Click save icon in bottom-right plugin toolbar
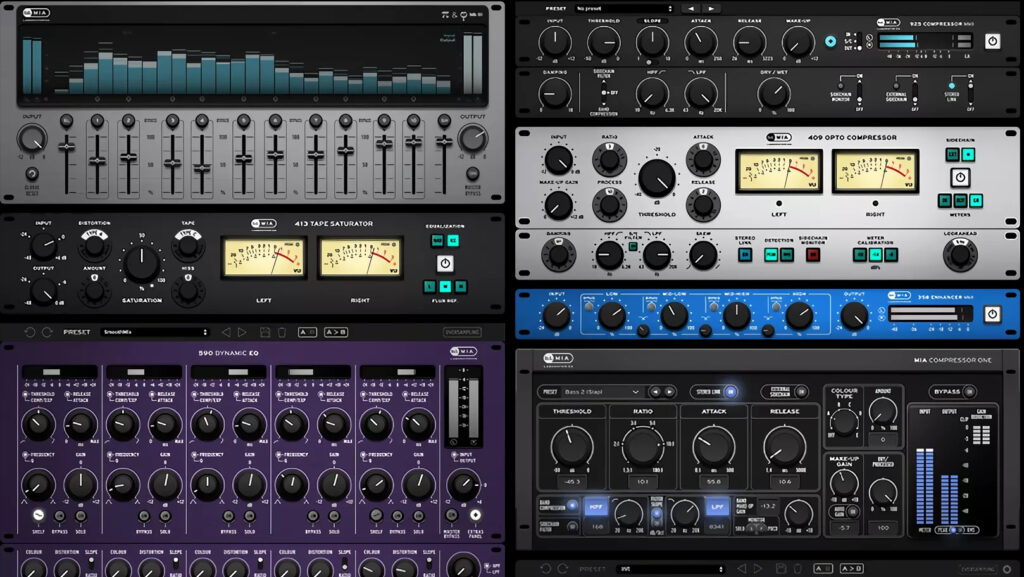The width and height of the screenshot is (1024, 577). (x=780, y=569)
